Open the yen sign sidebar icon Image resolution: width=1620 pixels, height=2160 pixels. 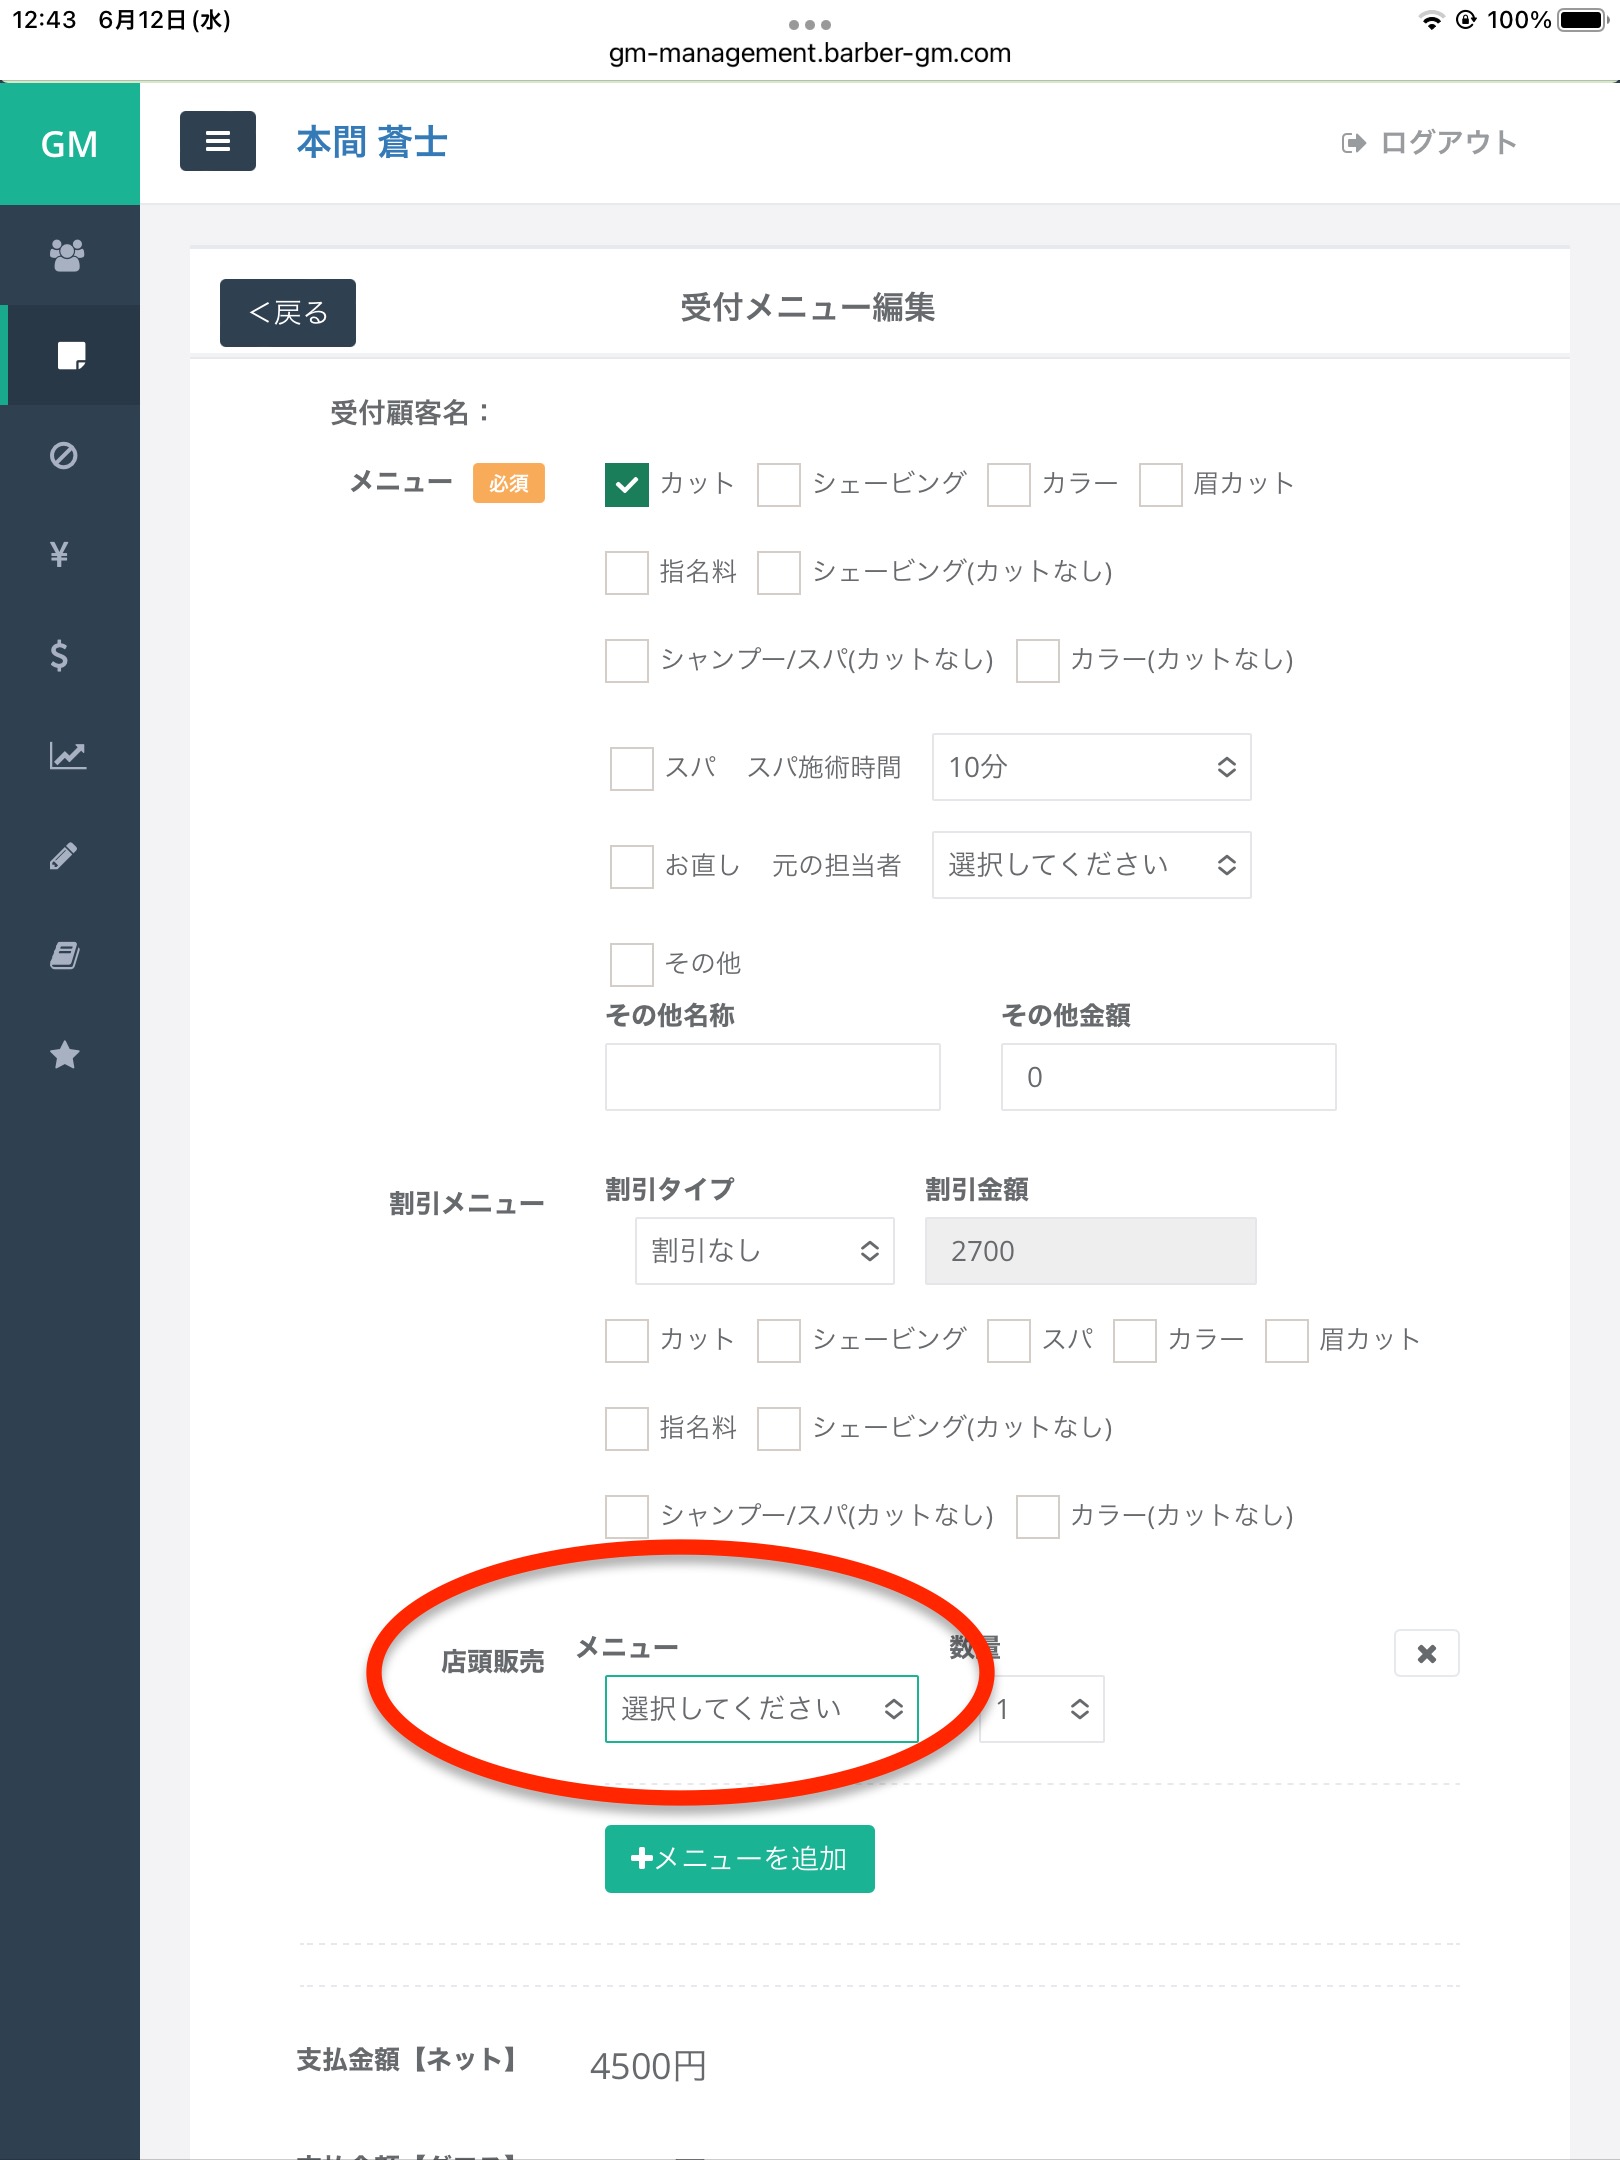[60, 554]
